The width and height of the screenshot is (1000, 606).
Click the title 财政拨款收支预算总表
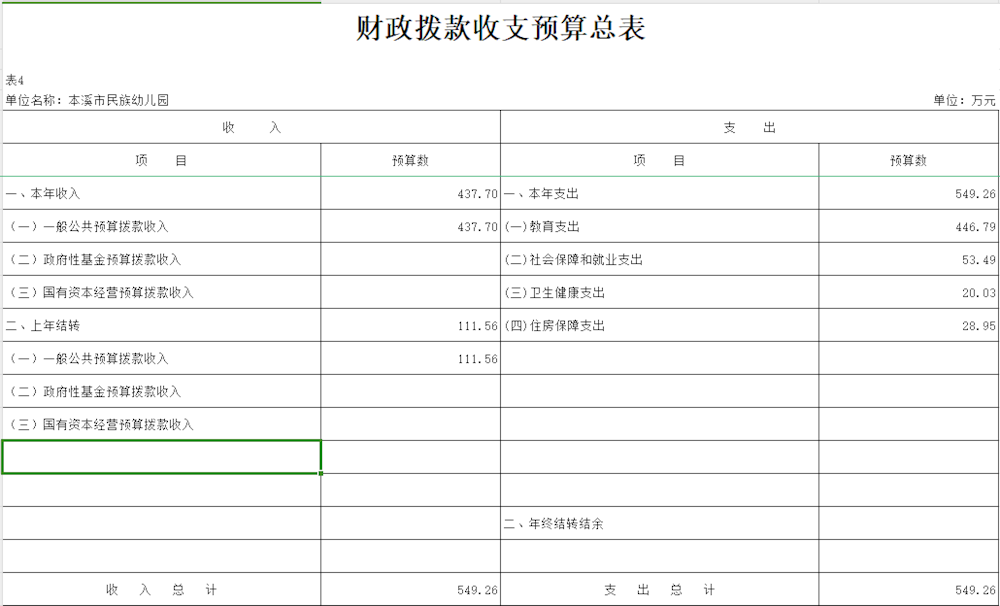pos(501,29)
